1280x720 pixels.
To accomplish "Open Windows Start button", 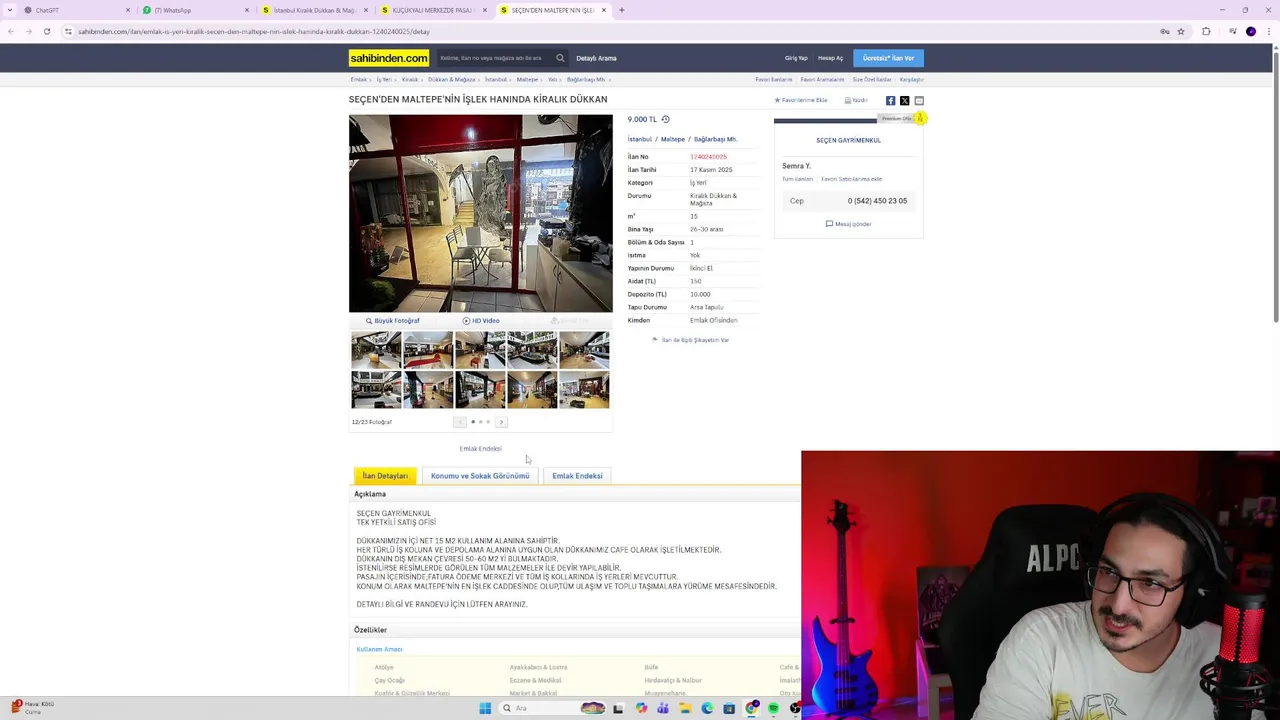I will pos(485,708).
